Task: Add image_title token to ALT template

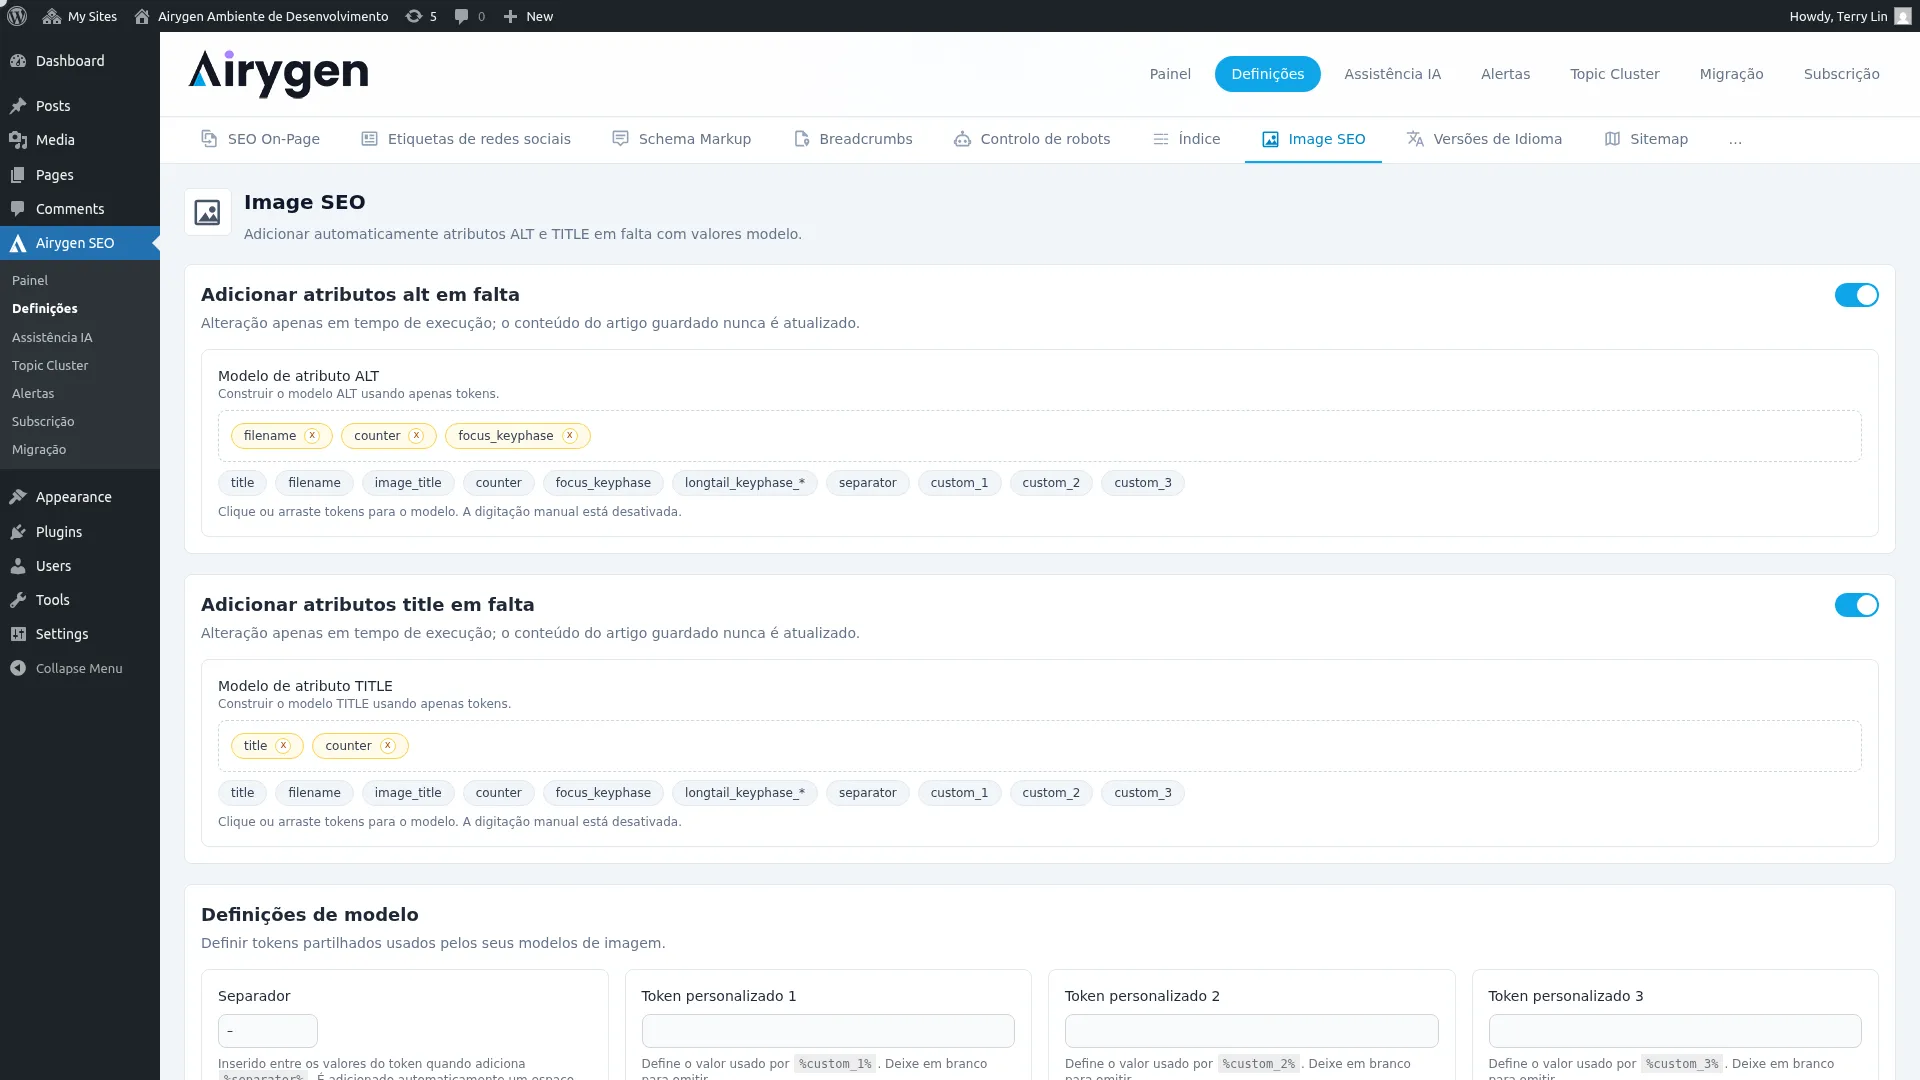Action: pyautogui.click(x=408, y=483)
